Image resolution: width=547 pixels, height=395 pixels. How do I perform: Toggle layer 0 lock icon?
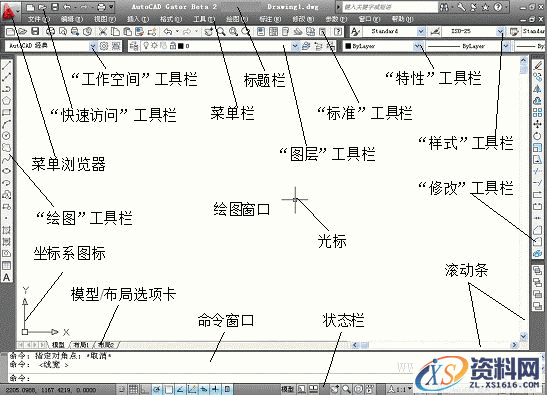(173, 46)
